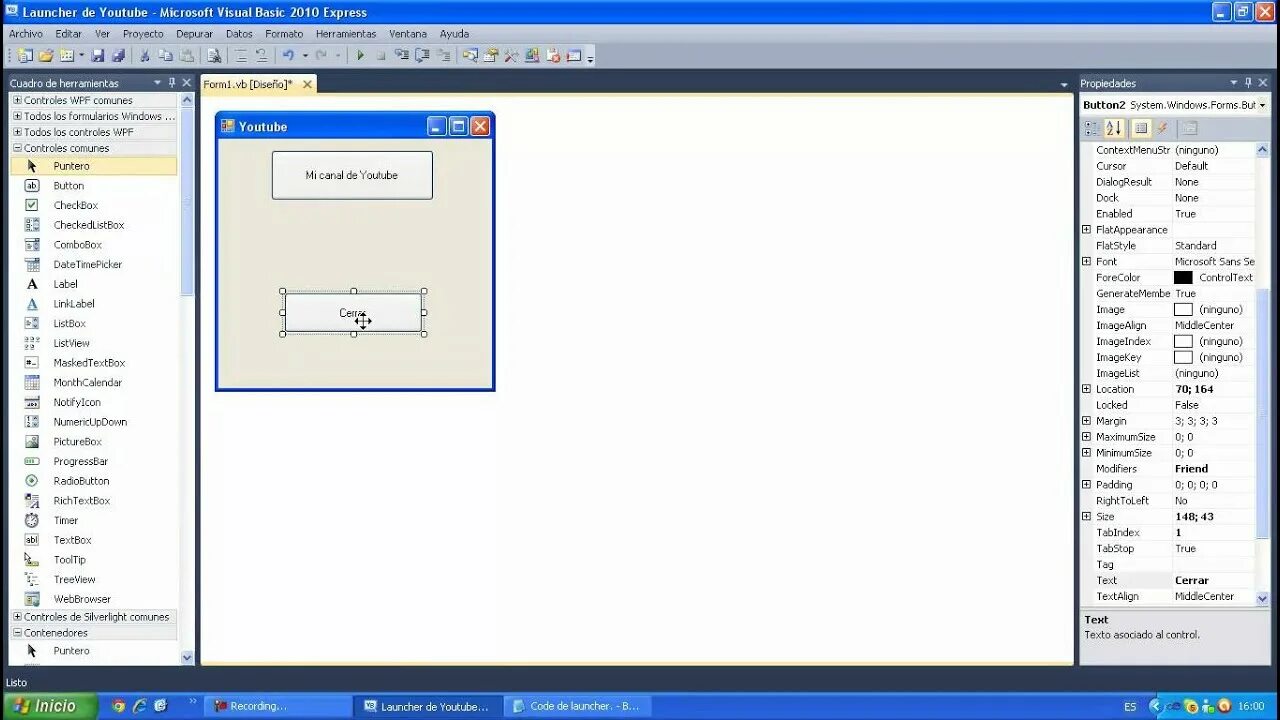Image resolution: width=1280 pixels, height=720 pixels.
Task: Click the New Project toolbar icon
Action: [x=25, y=56]
